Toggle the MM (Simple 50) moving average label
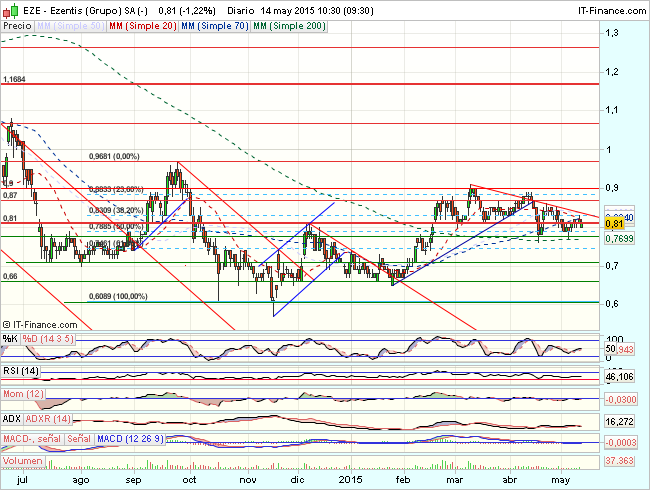Image resolution: width=650 pixels, height=490 pixels. coord(70,26)
